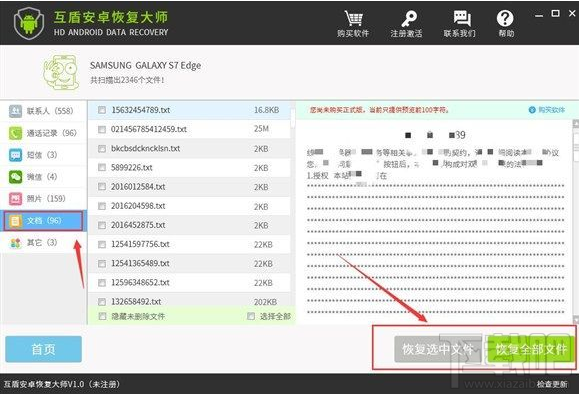Select the 通话记录 phone icon
This screenshot has height=394, width=579.
click(16, 133)
